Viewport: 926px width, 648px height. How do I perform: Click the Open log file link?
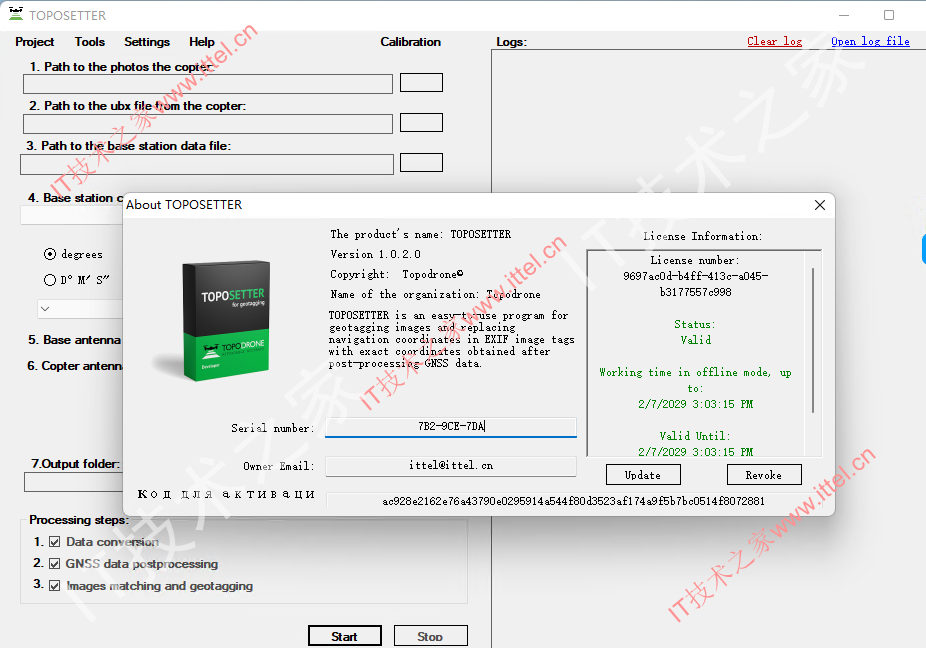tap(870, 41)
